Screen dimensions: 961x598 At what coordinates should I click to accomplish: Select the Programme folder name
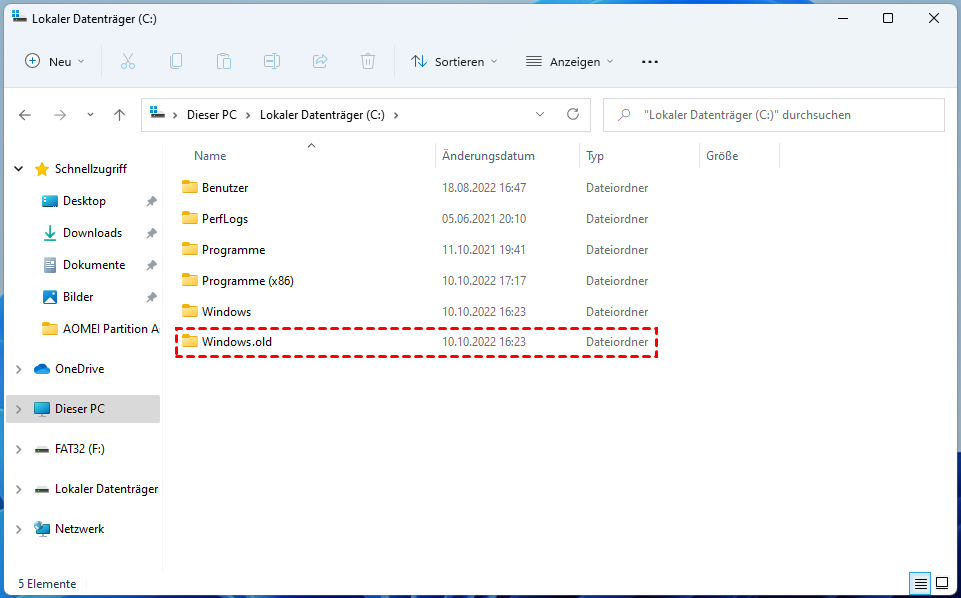click(x=234, y=249)
